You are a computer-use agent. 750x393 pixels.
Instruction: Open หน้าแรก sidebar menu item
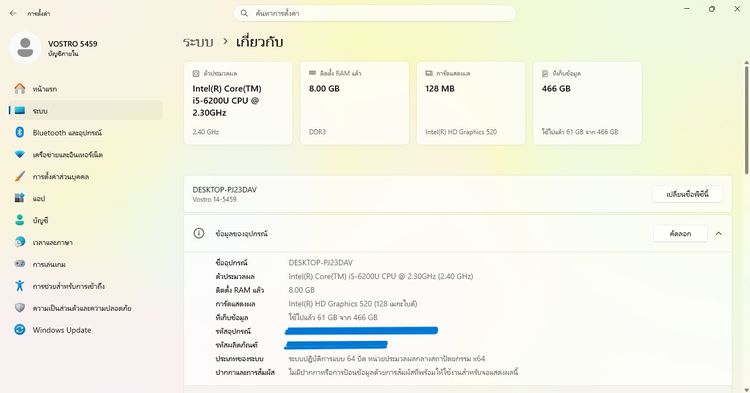point(86,89)
